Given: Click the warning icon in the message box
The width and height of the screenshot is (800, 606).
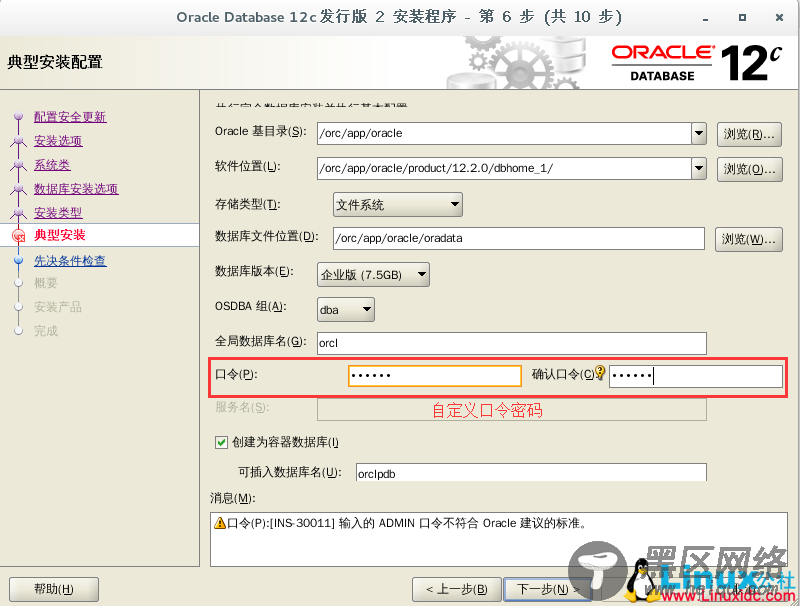Looking at the screenshot, I should [x=220, y=523].
